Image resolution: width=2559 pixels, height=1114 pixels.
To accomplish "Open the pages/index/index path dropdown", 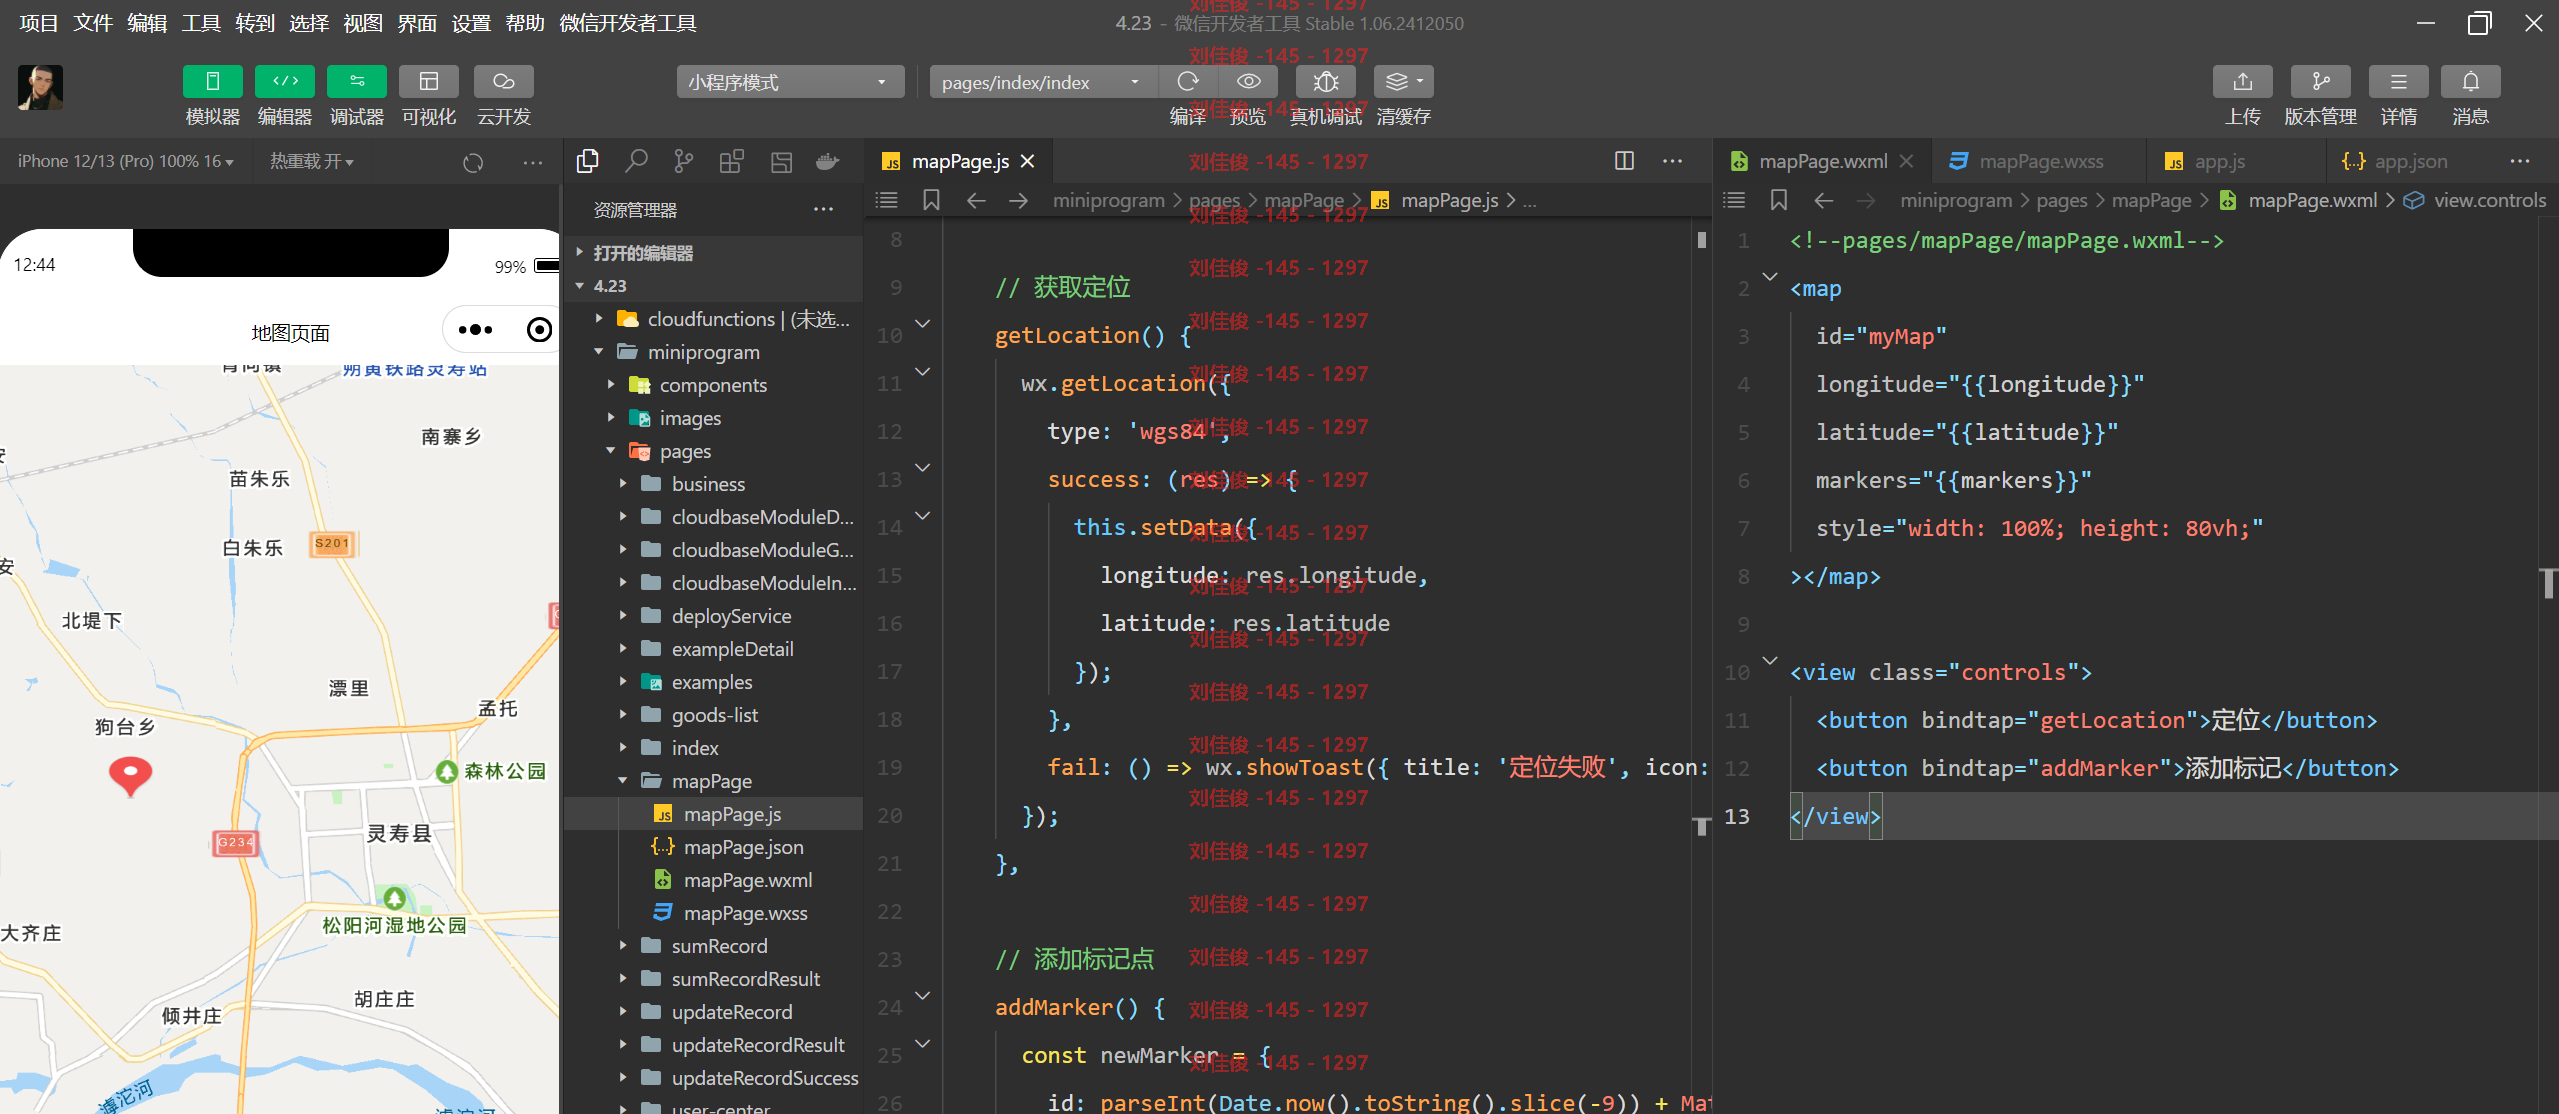I will (1043, 82).
